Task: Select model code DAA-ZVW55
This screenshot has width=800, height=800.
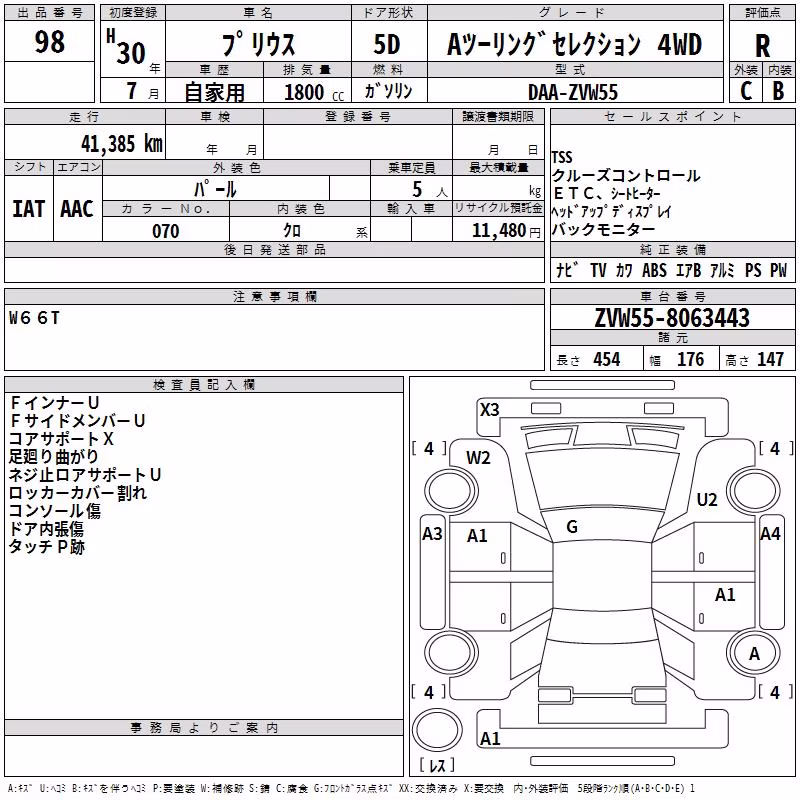Action: (573, 92)
